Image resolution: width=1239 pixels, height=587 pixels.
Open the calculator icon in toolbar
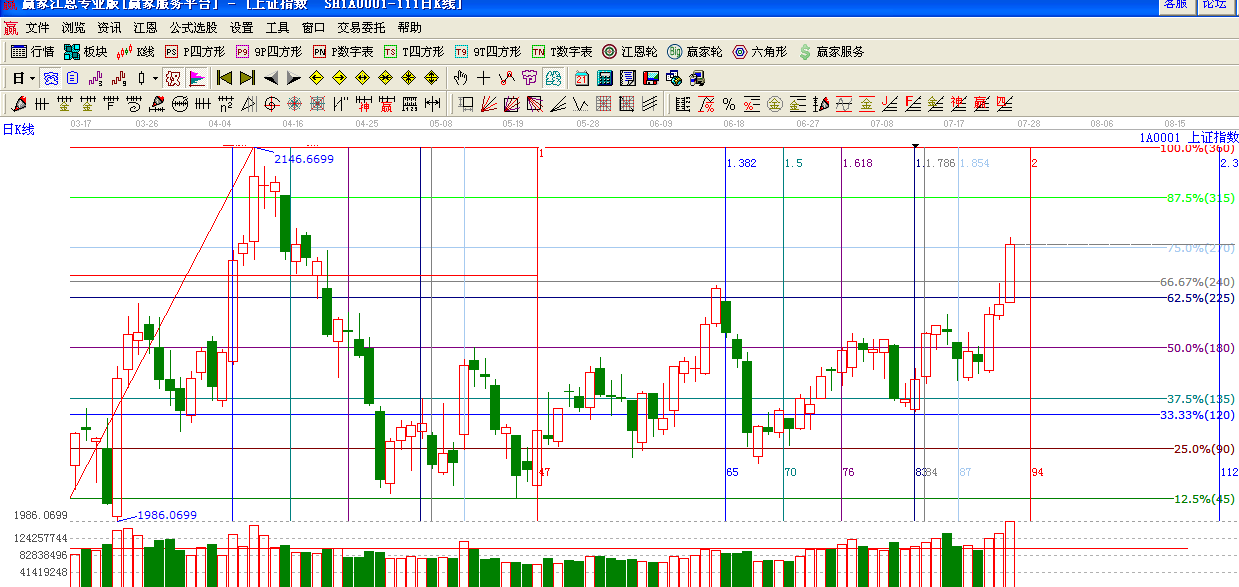tap(605, 78)
